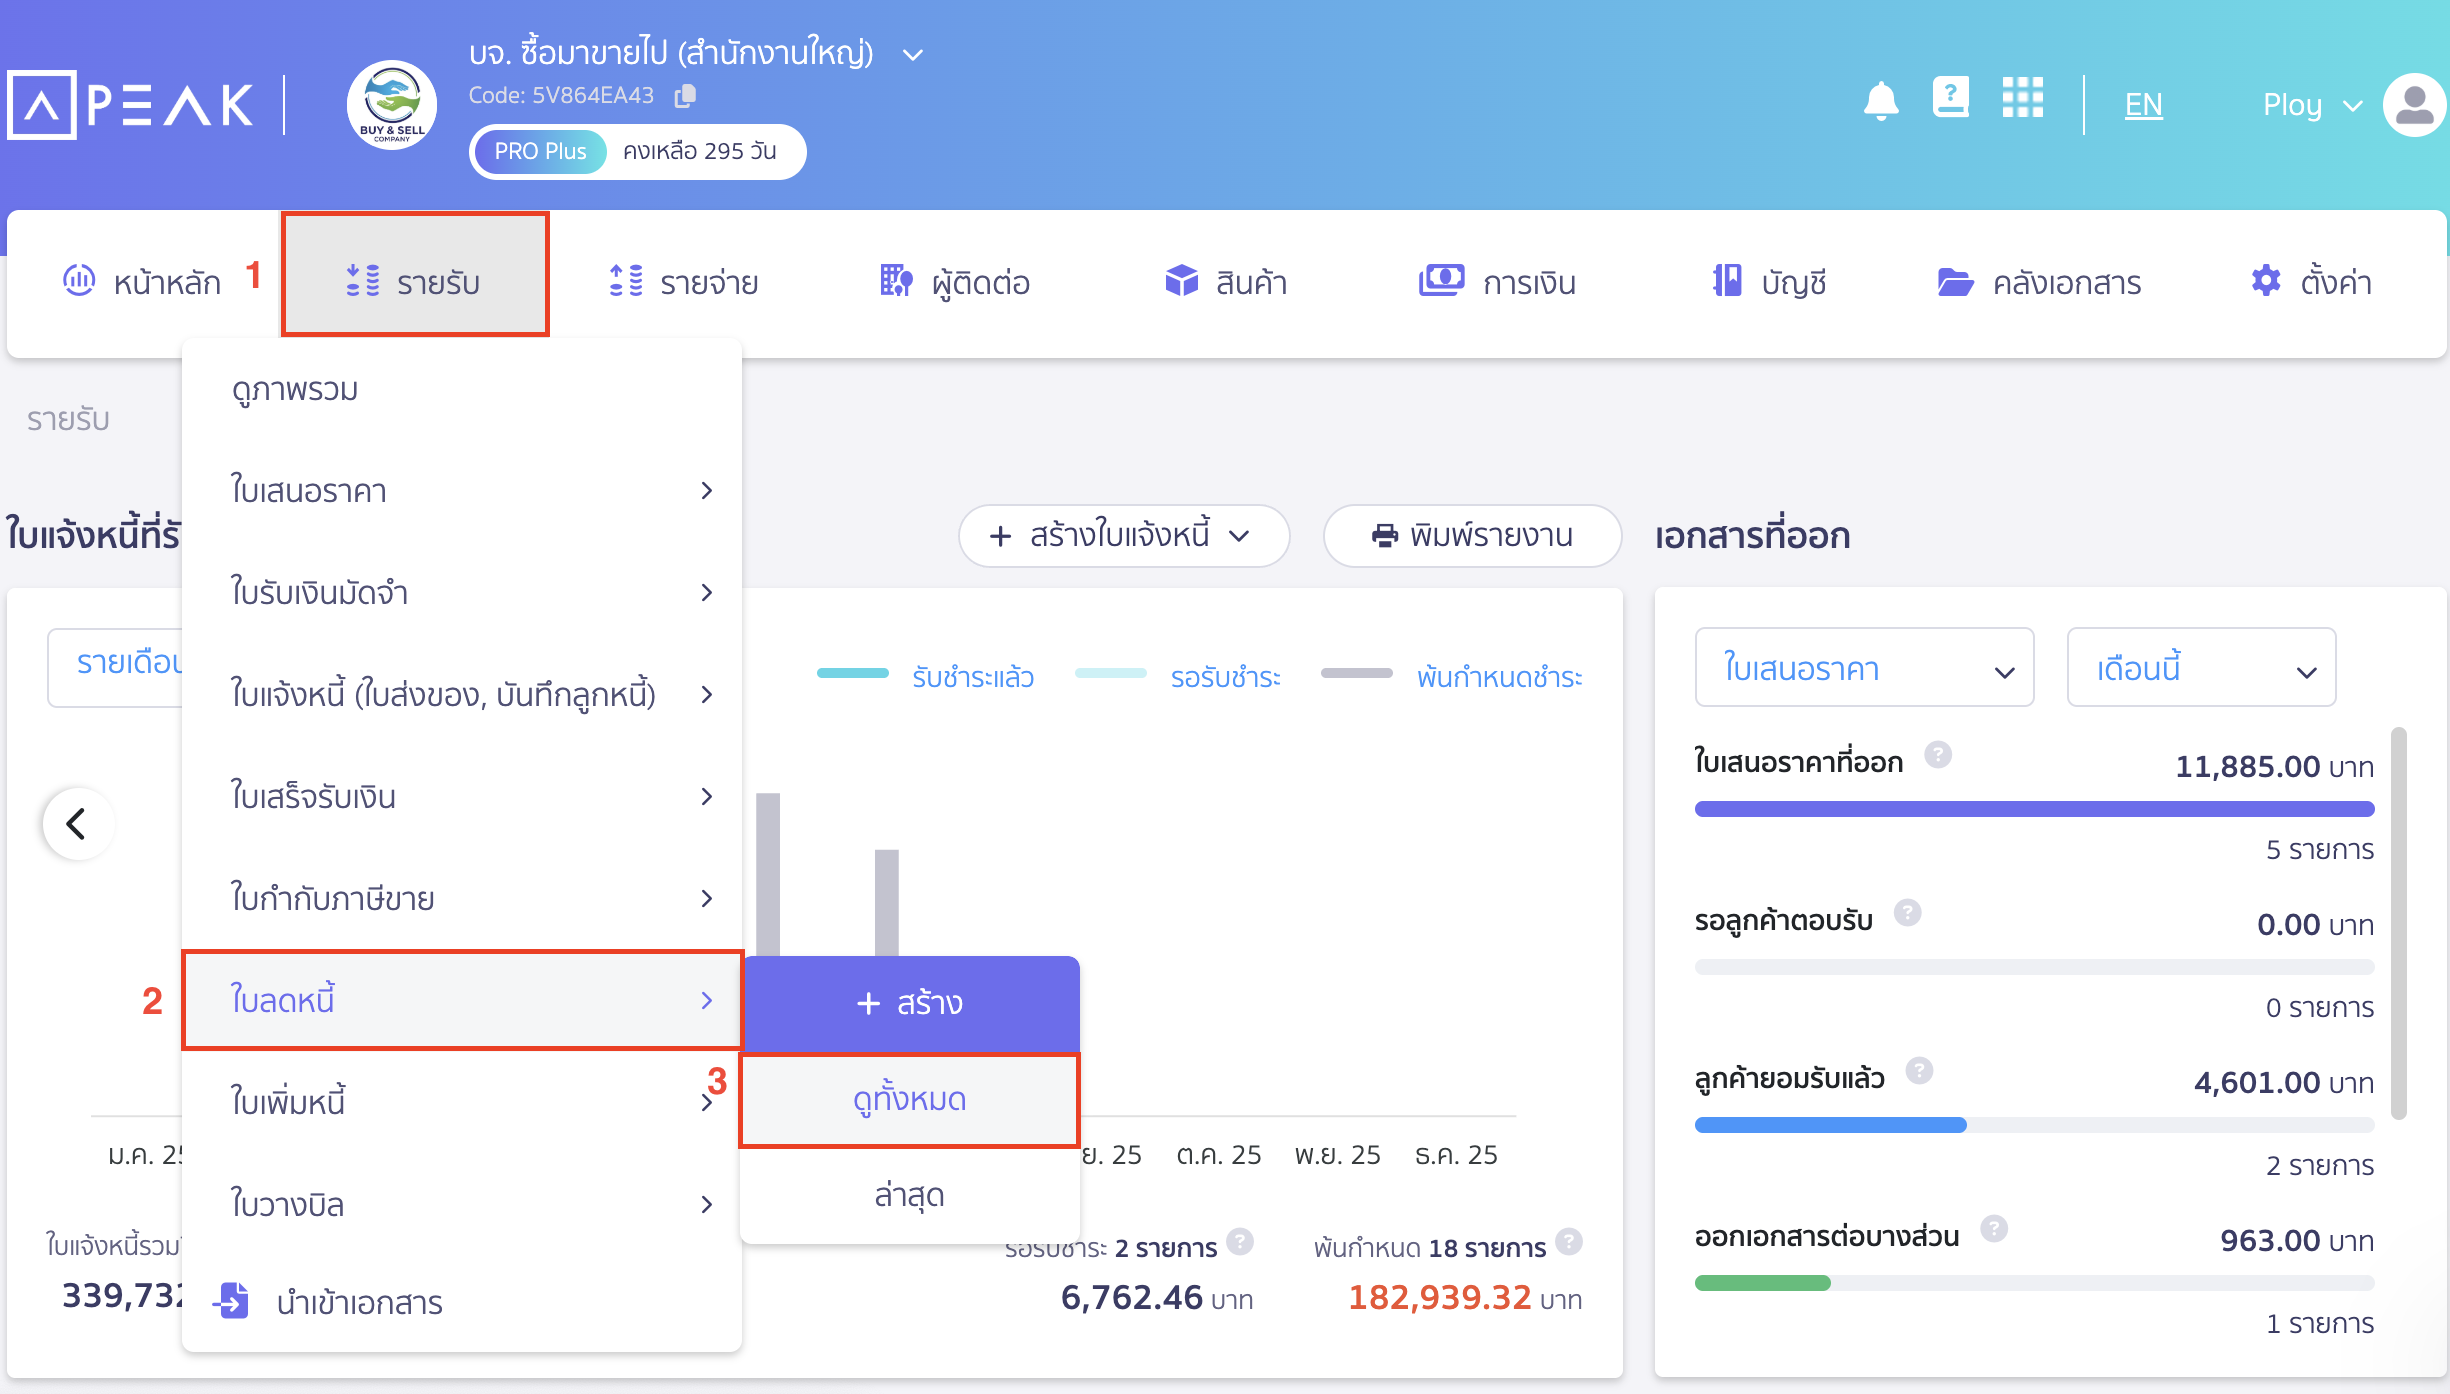
Task: Click the chart previous arrow button
Action: click(x=78, y=824)
